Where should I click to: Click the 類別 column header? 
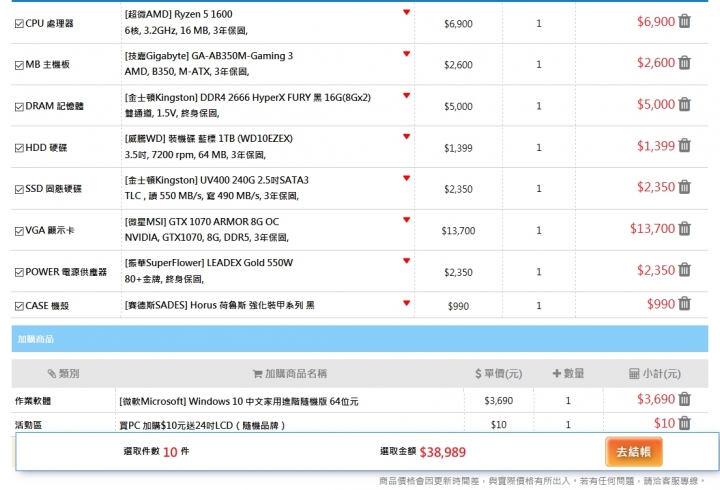63,373
